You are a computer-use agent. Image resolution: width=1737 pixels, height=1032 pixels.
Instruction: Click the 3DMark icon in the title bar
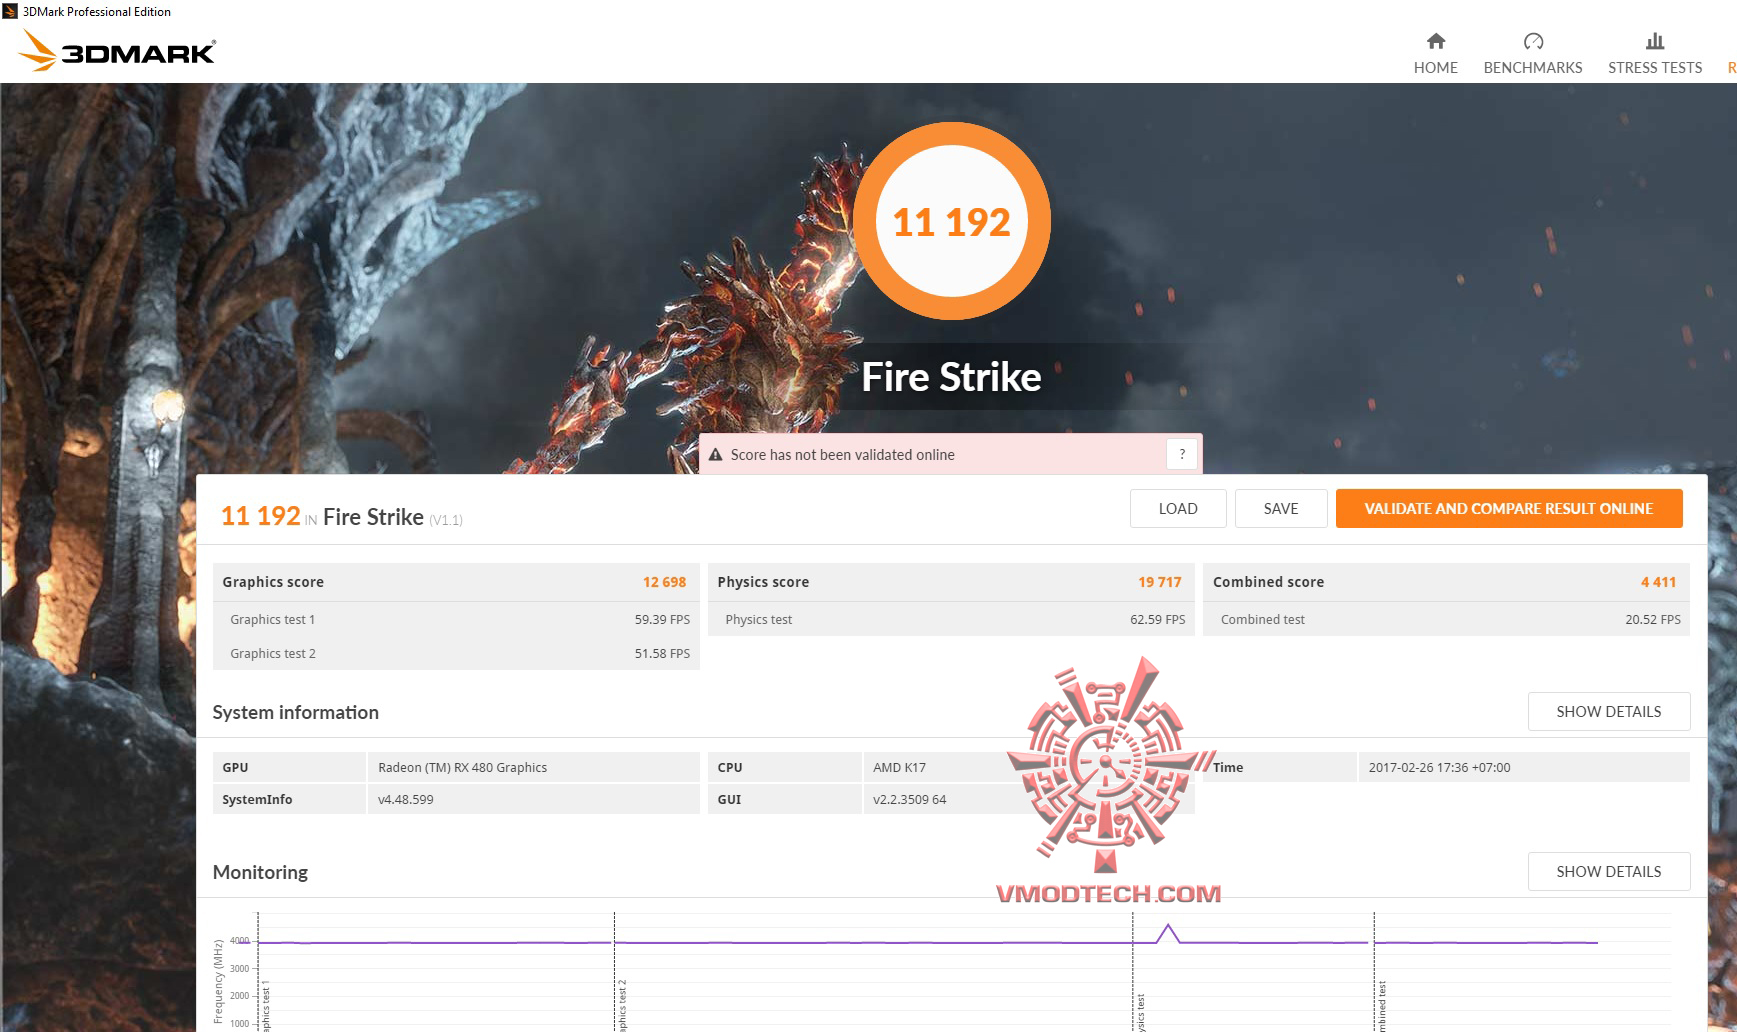(10, 11)
